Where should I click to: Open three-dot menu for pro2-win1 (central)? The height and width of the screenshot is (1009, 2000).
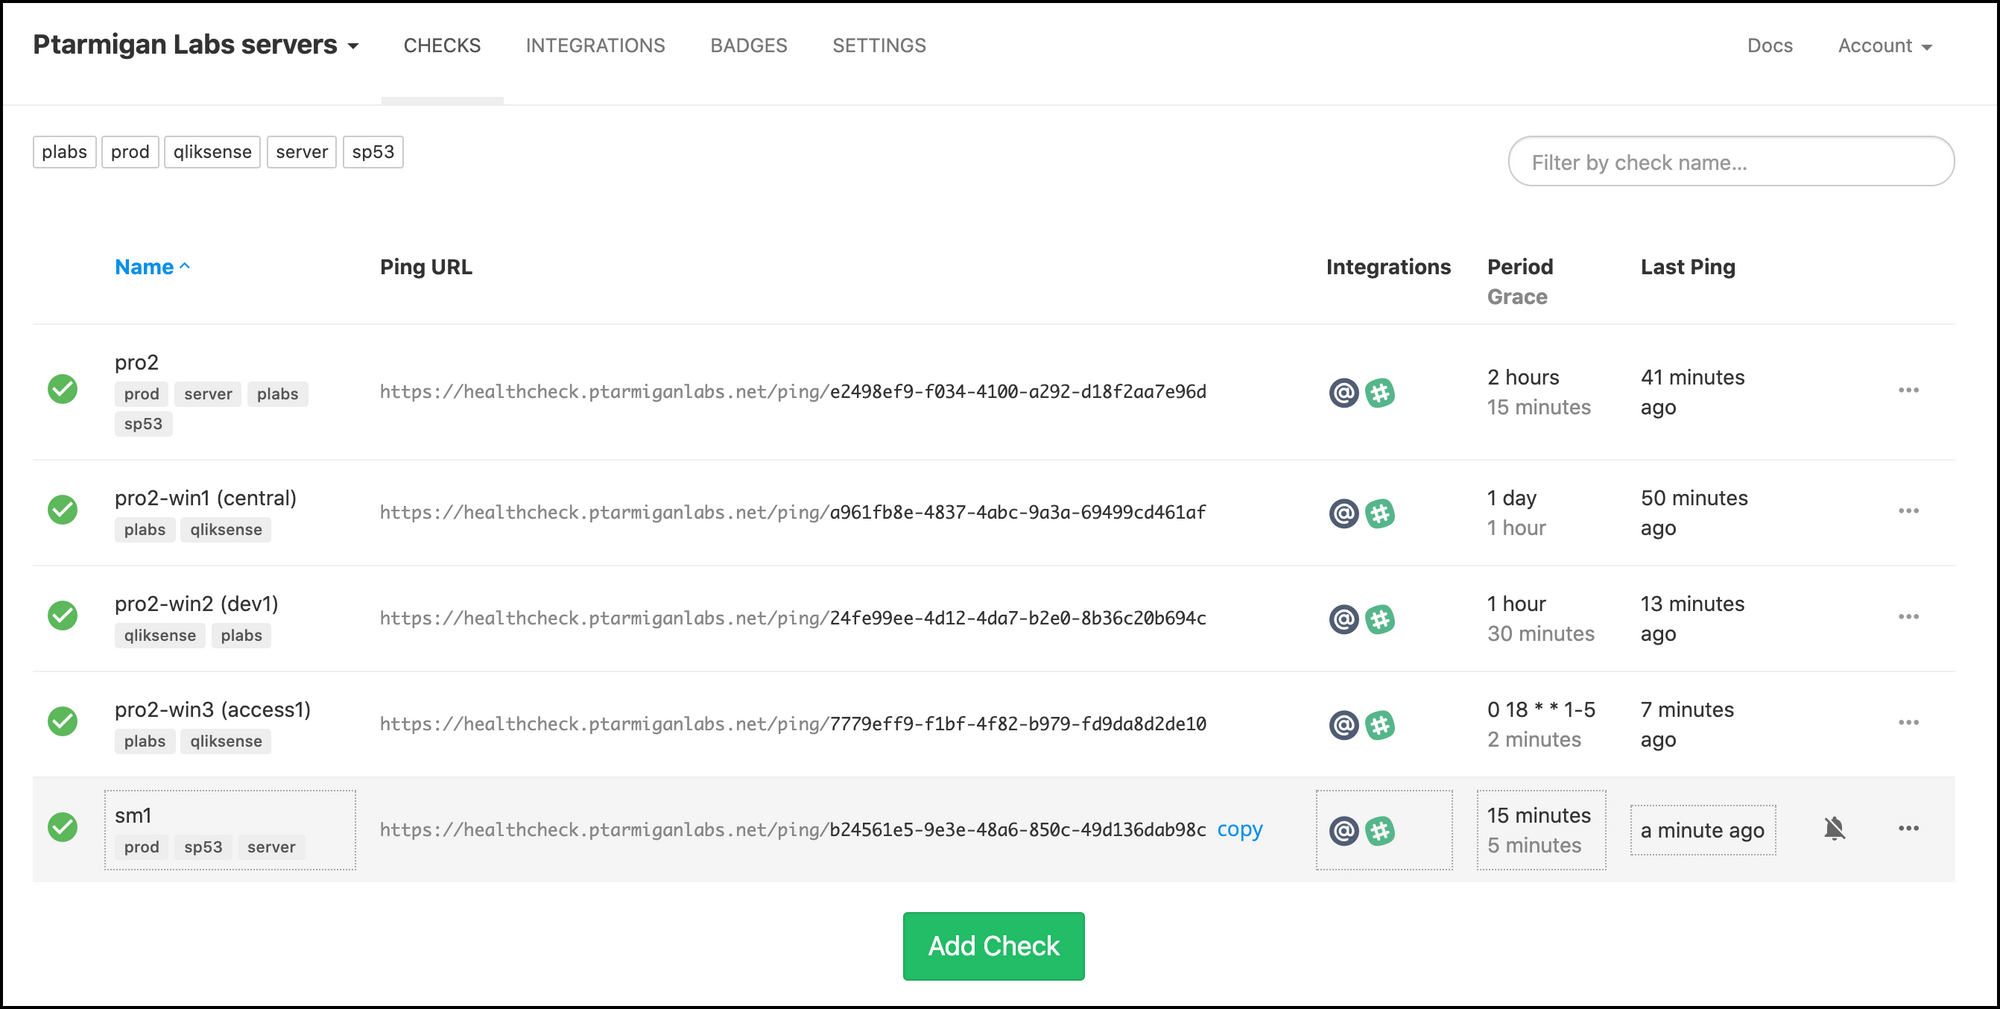click(1908, 511)
